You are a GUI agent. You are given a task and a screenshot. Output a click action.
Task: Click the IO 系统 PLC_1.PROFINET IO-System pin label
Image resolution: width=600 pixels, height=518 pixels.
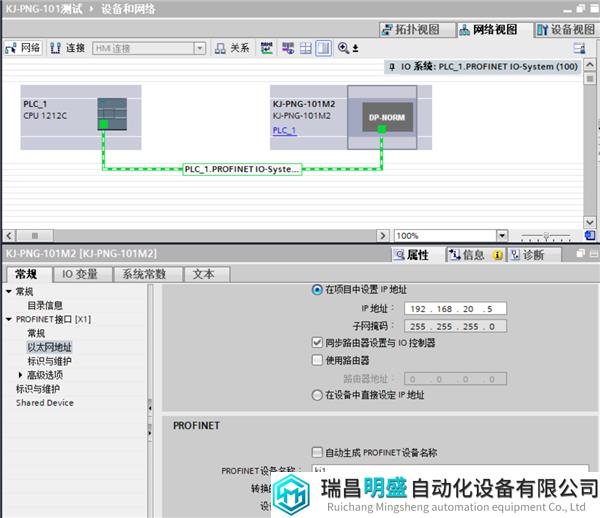(x=483, y=67)
